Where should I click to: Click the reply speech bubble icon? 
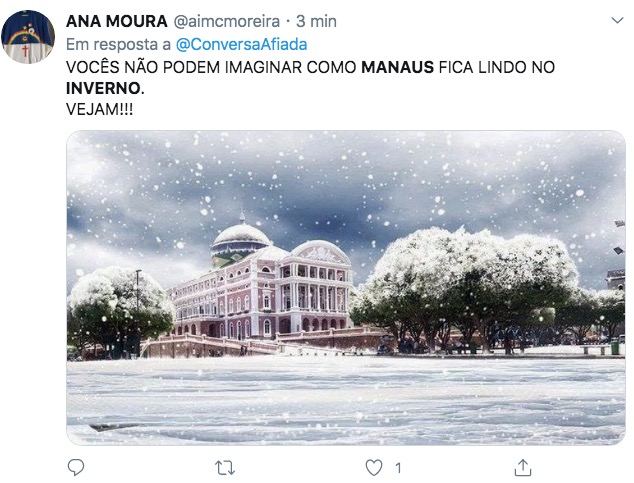click(x=76, y=468)
